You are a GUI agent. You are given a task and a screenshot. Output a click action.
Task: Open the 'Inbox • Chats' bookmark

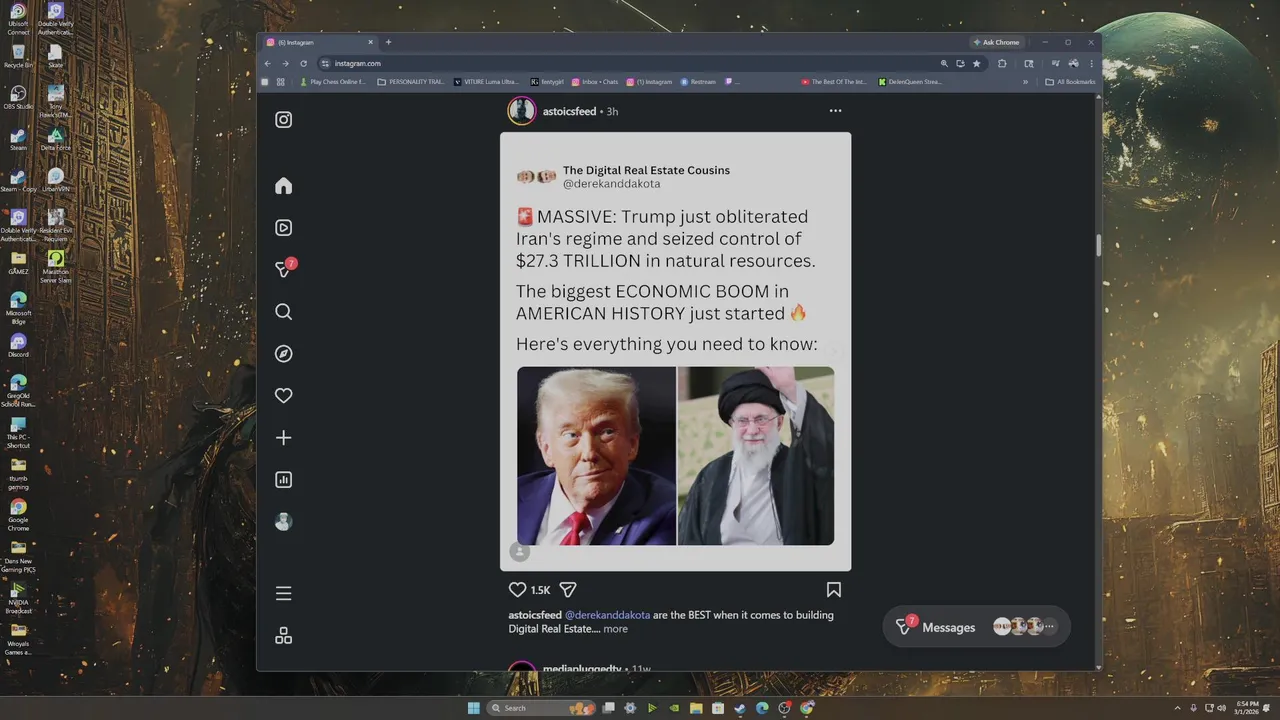pos(595,82)
